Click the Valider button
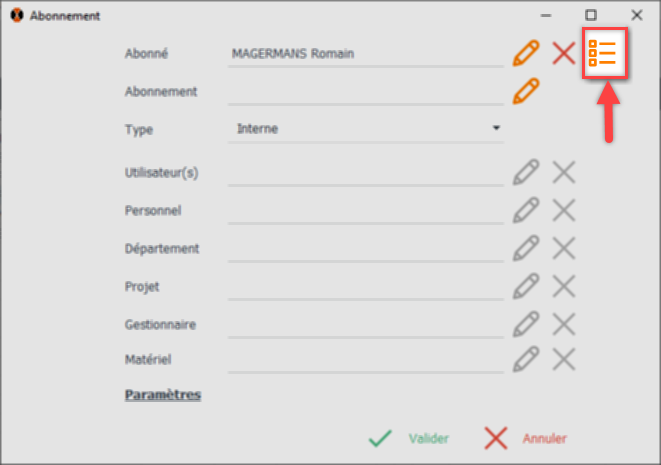This screenshot has width=661, height=465. [x=409, y=438]
